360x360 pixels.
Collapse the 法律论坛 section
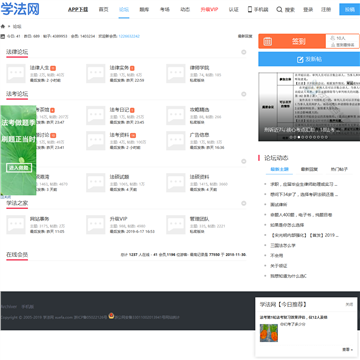pyautogui.click(x=244, y=52)
